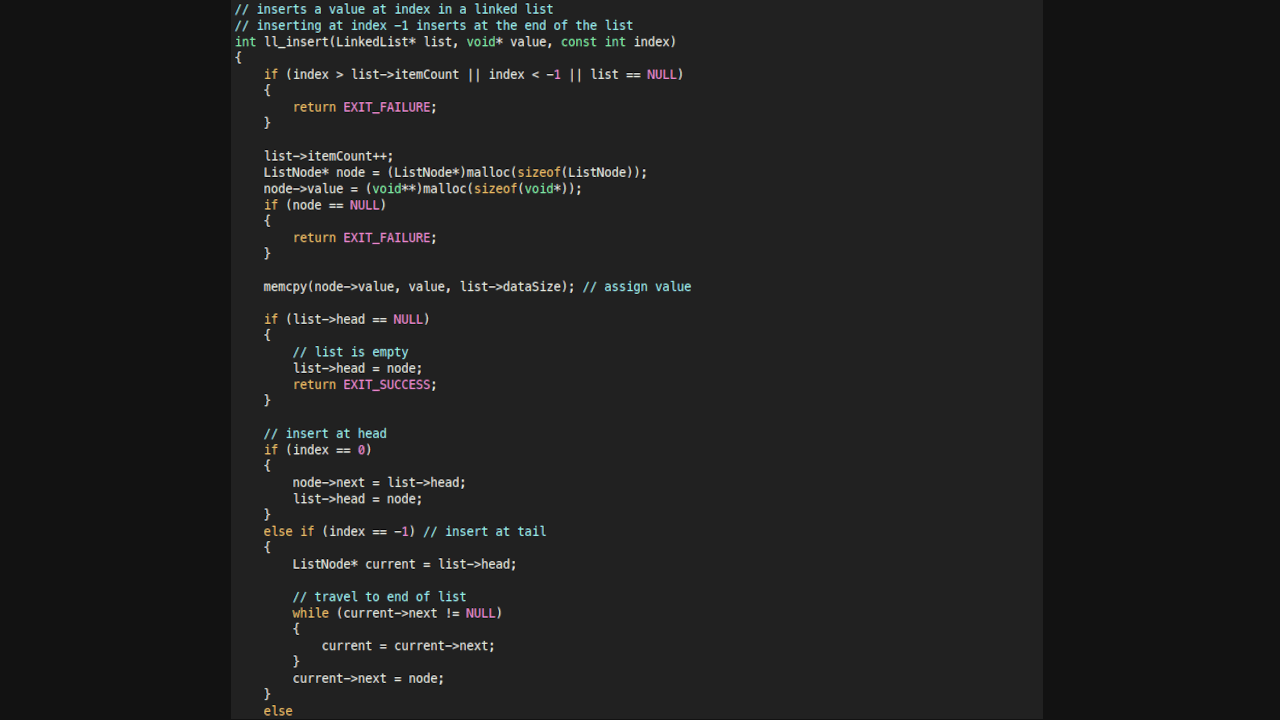Click the "// assign value" comment
The width and height of the screenshot is (1280, 720).
pyautogui.click(x=637, y=287)
